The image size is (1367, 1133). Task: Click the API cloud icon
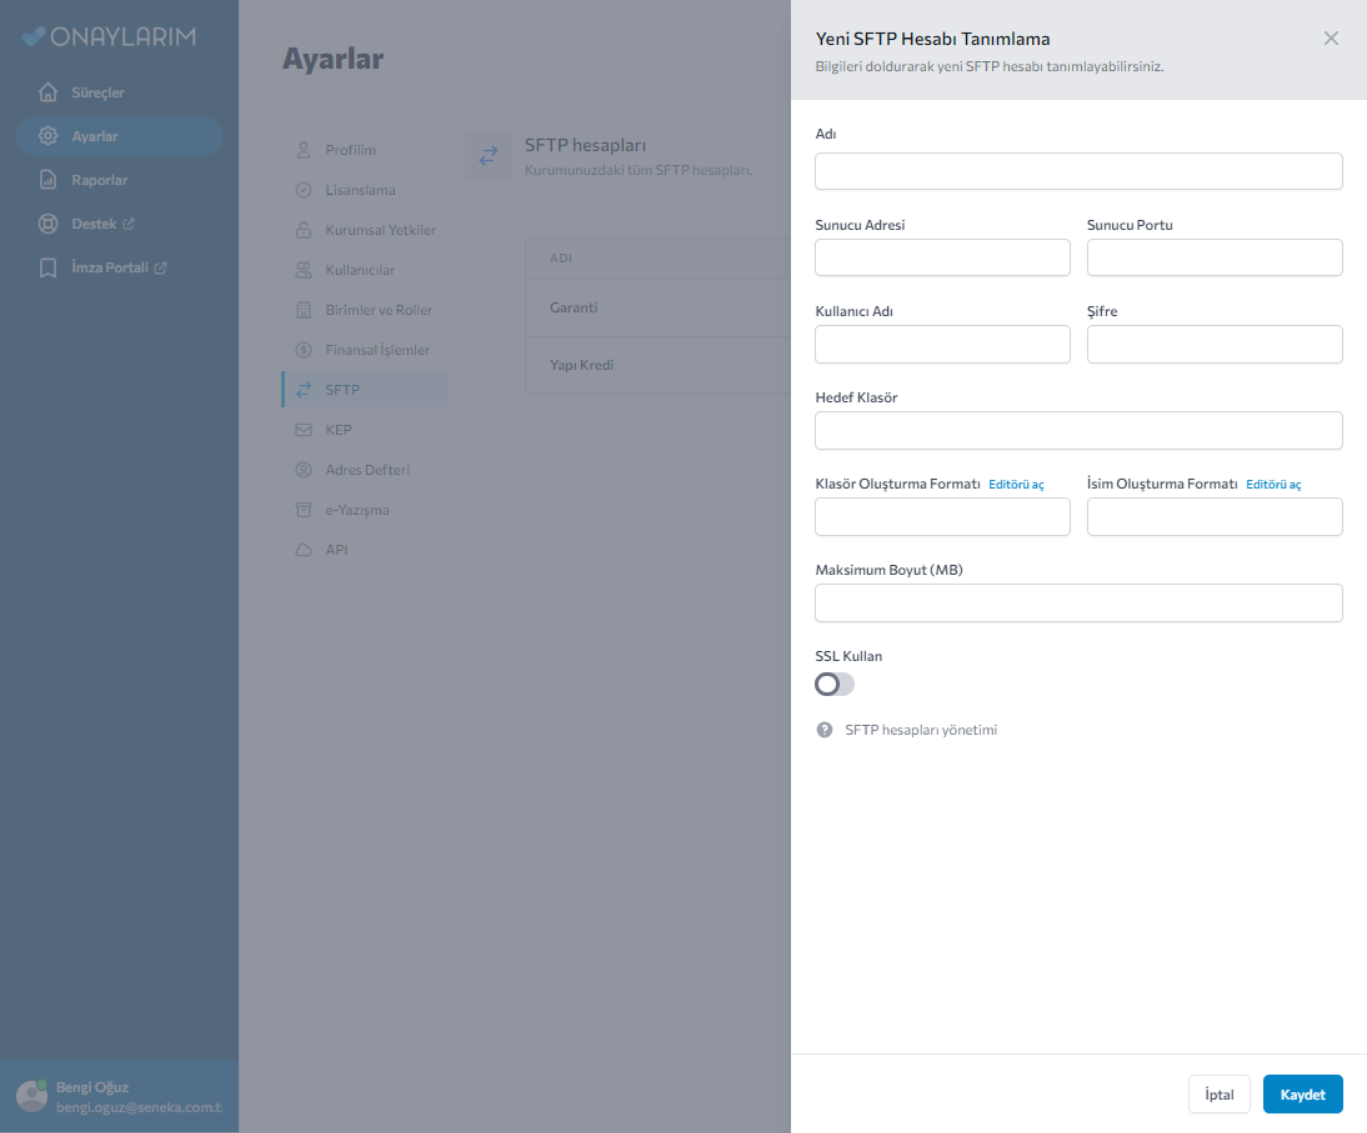tap(304, 550)
